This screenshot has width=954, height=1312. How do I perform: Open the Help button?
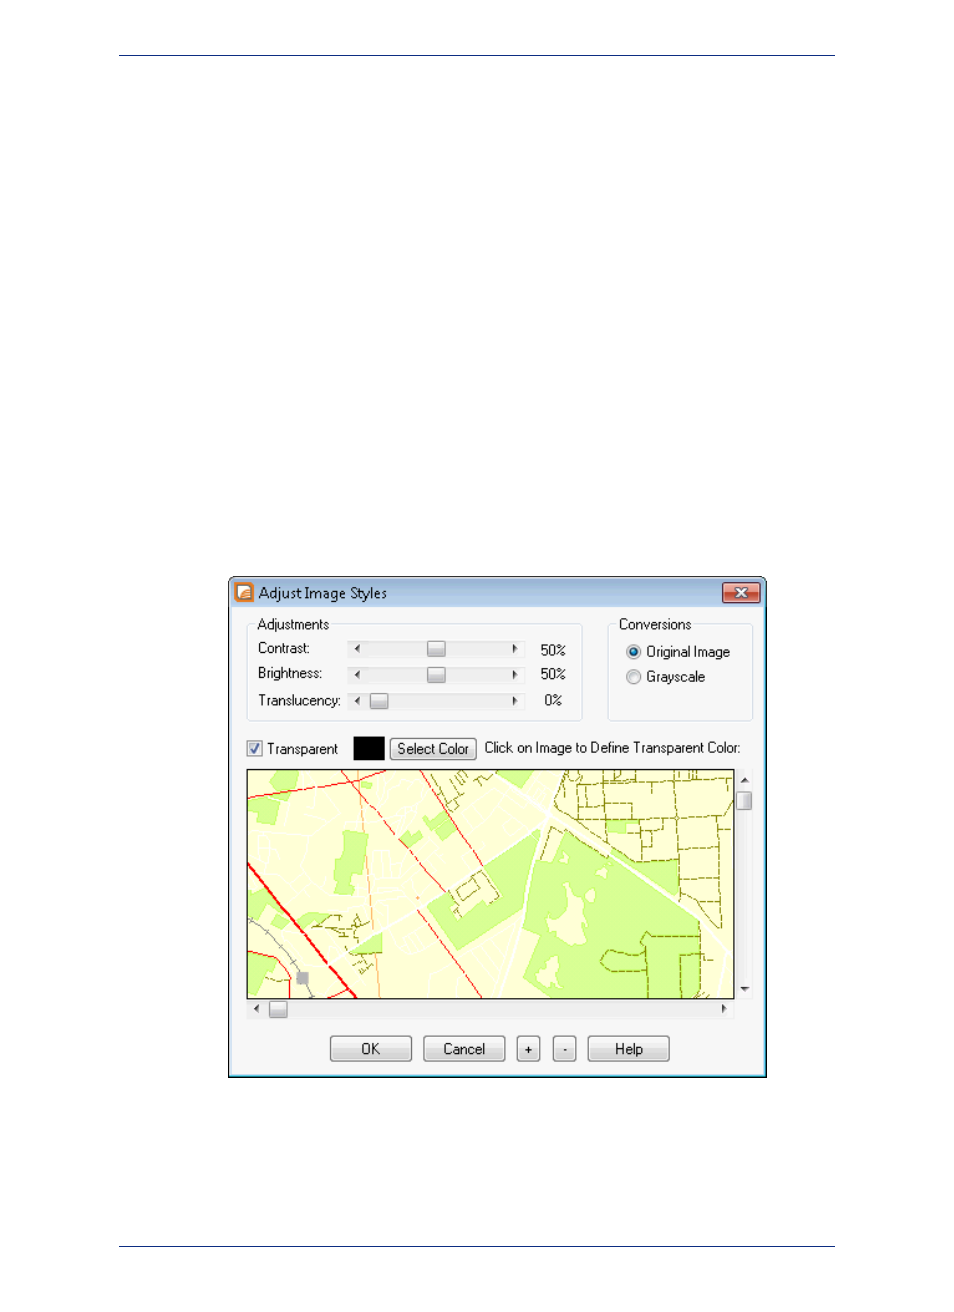[x=629, y=1049]
